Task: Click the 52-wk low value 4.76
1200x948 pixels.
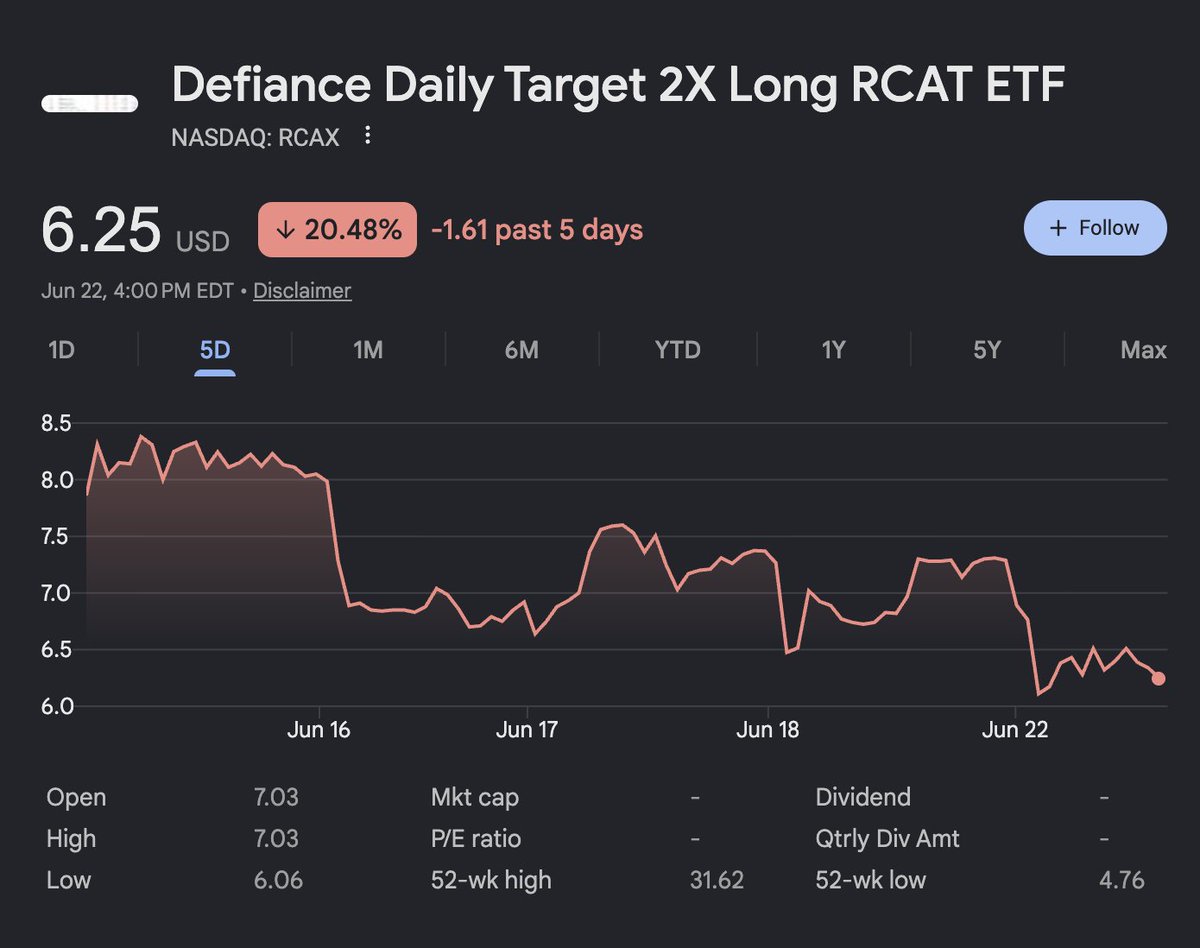Action: [1120, 880]
